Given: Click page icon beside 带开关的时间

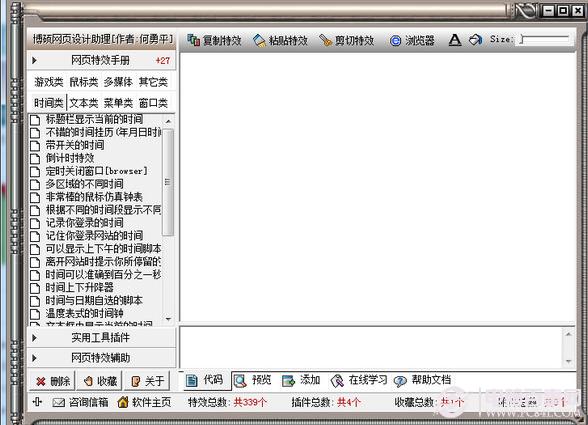Looking at the screenshot, I should pyautogui.click(x=35, y=146).
